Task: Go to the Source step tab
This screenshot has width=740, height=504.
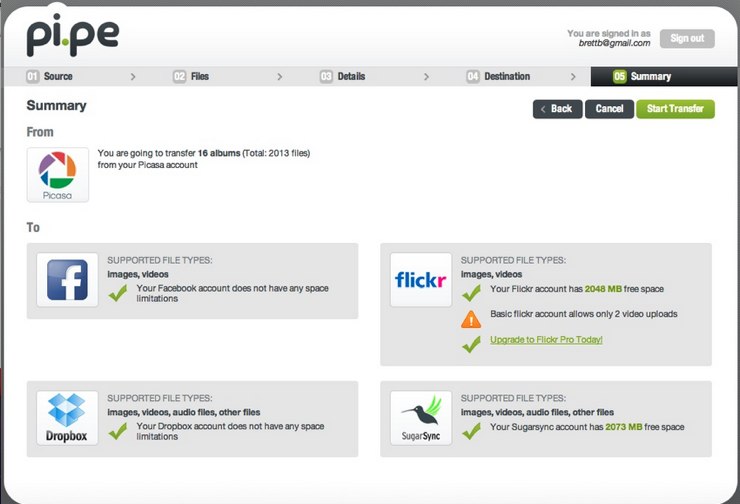Action: pos(78,76)
